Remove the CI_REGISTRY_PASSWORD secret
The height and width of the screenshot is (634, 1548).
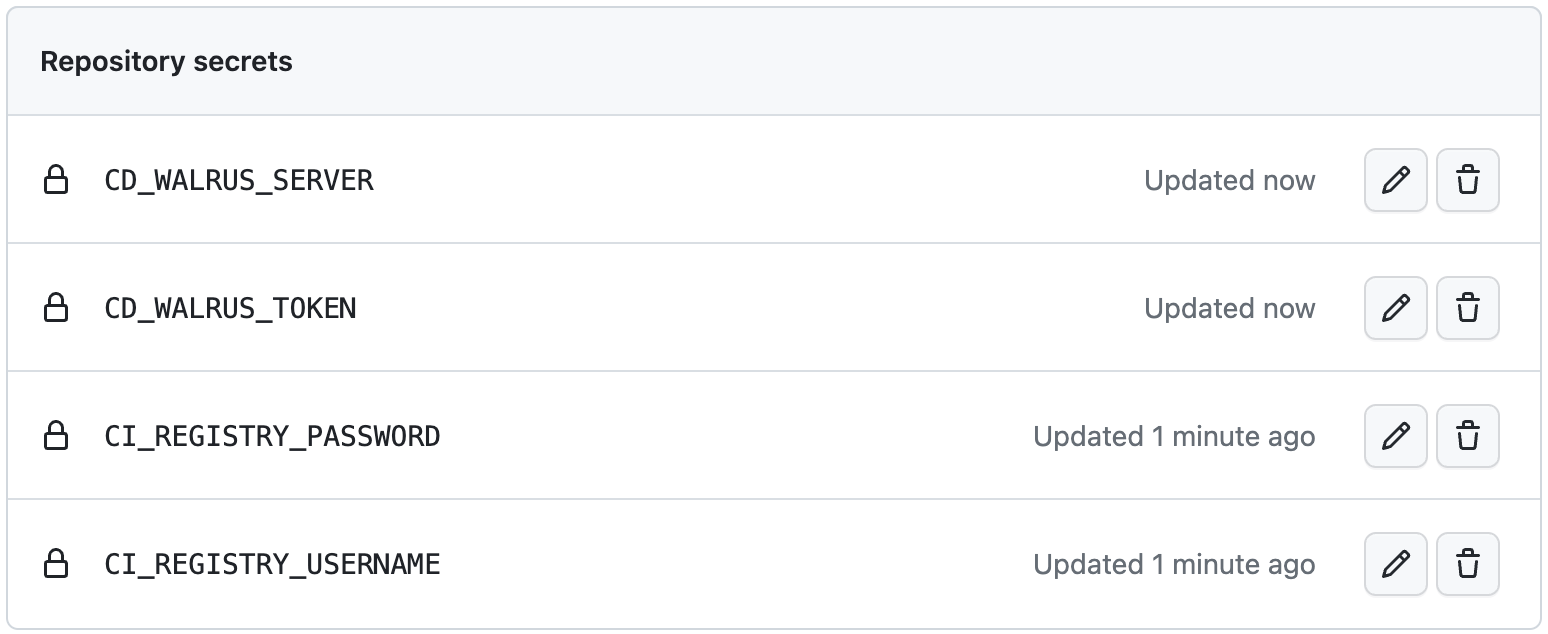pos(1467,436)
